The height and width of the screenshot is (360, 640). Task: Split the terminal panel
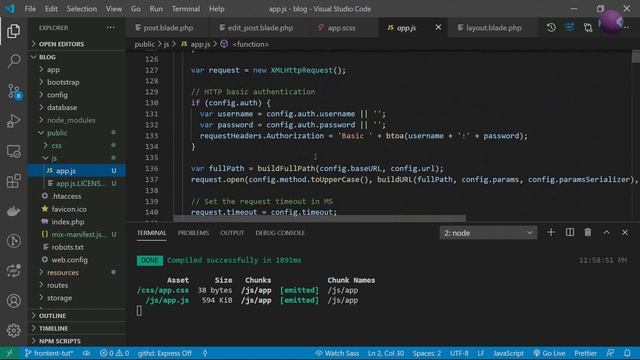(x=570, y=233)
